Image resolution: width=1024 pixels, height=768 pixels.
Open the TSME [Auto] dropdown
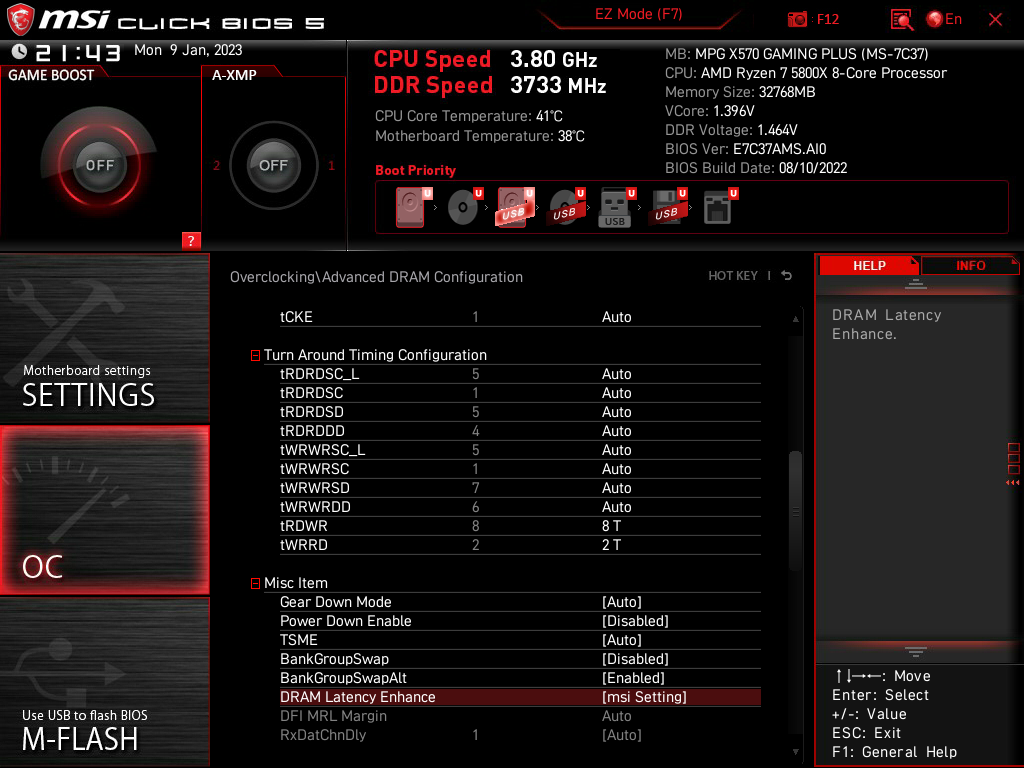pyautogui.click(x=622, y=640)
